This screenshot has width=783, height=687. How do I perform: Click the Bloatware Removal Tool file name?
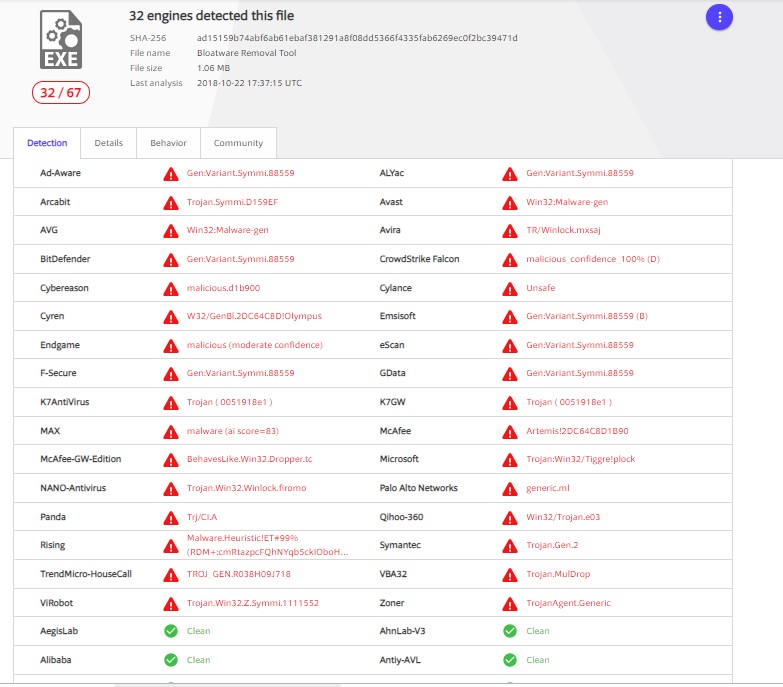247,53
